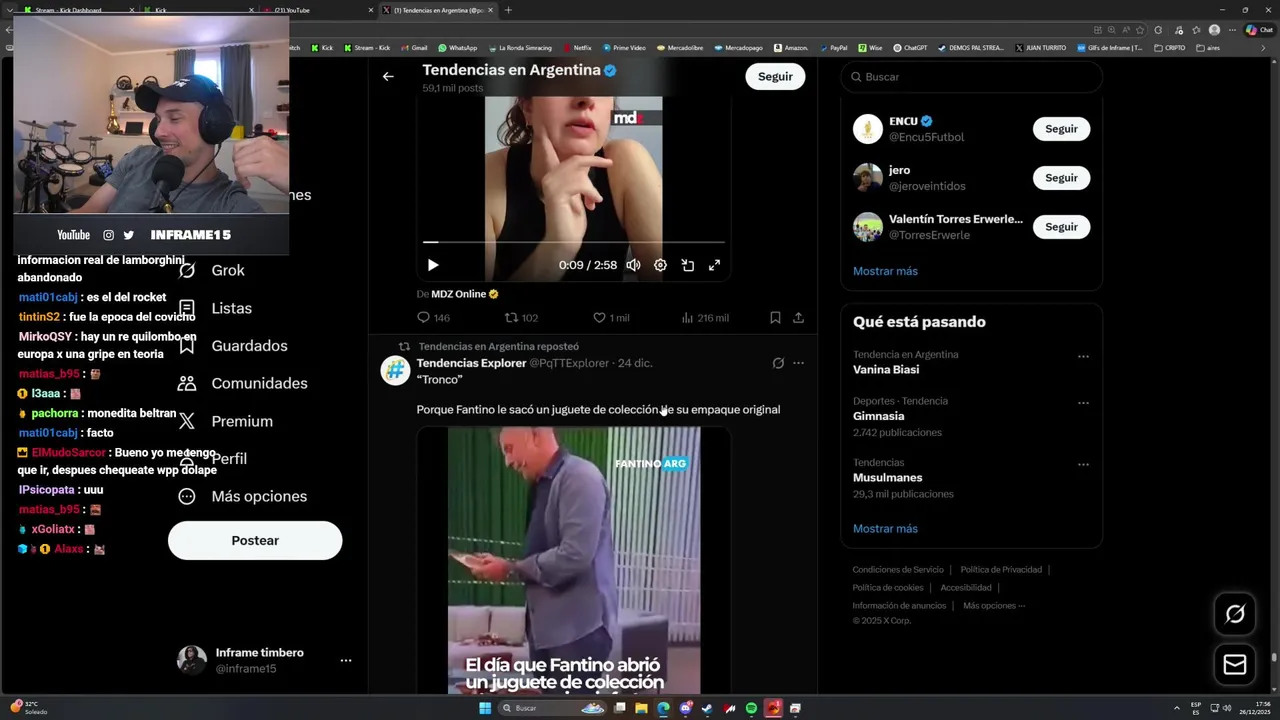Viewport: 1280px width, 720px height.
Task: Click the X search field
Action: [971, 77]
